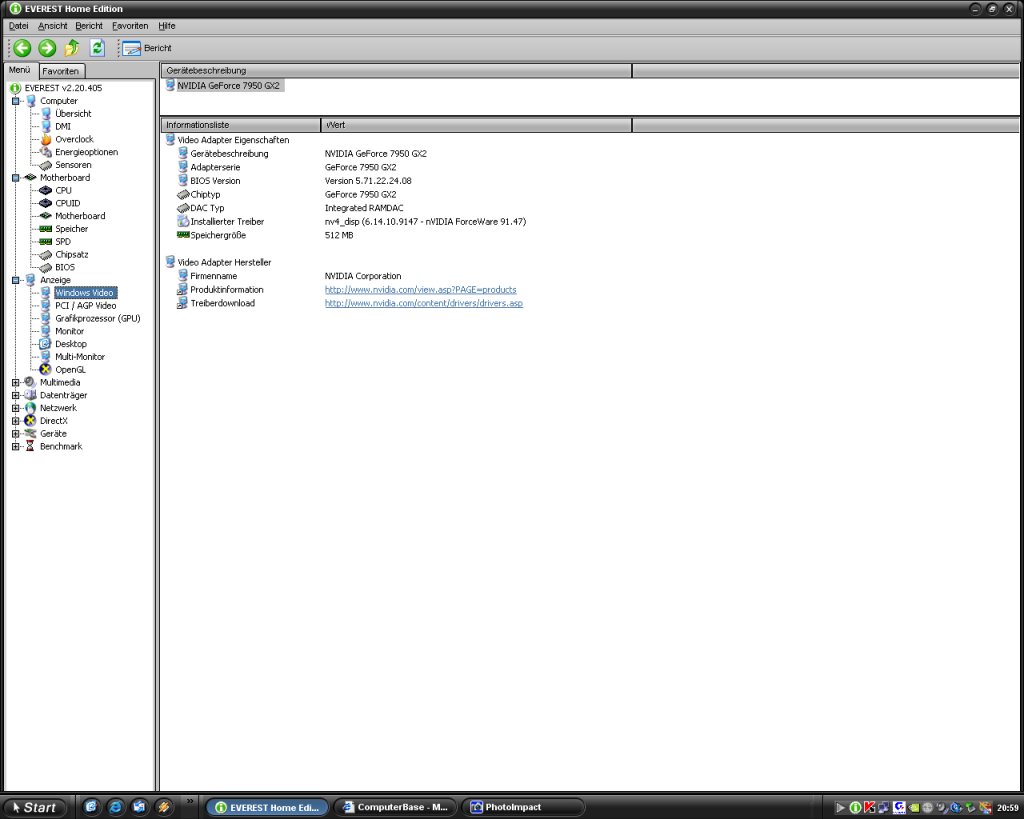Open the Ansicht menu
1024x819 pixels.
coord(52,26)
